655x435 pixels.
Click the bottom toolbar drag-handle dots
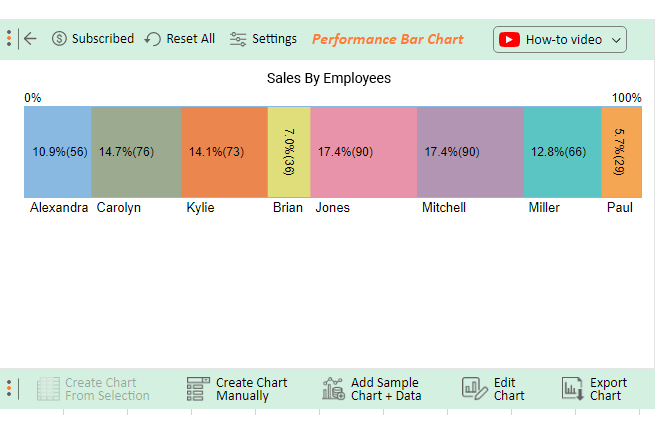[x=9, y=388]
